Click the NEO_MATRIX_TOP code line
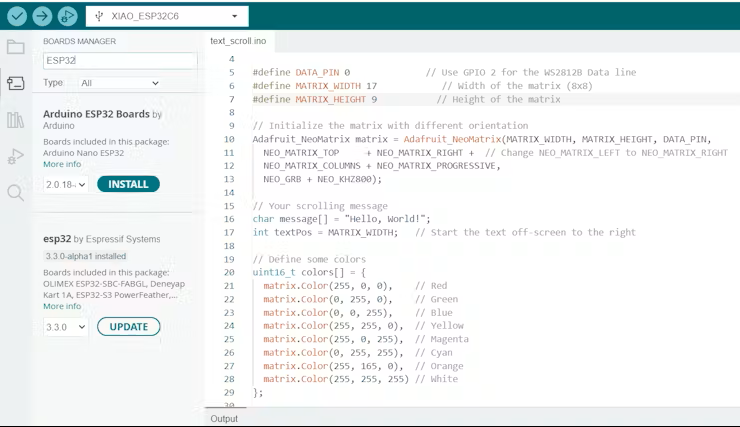740x427 pixels. pos(496,152)
